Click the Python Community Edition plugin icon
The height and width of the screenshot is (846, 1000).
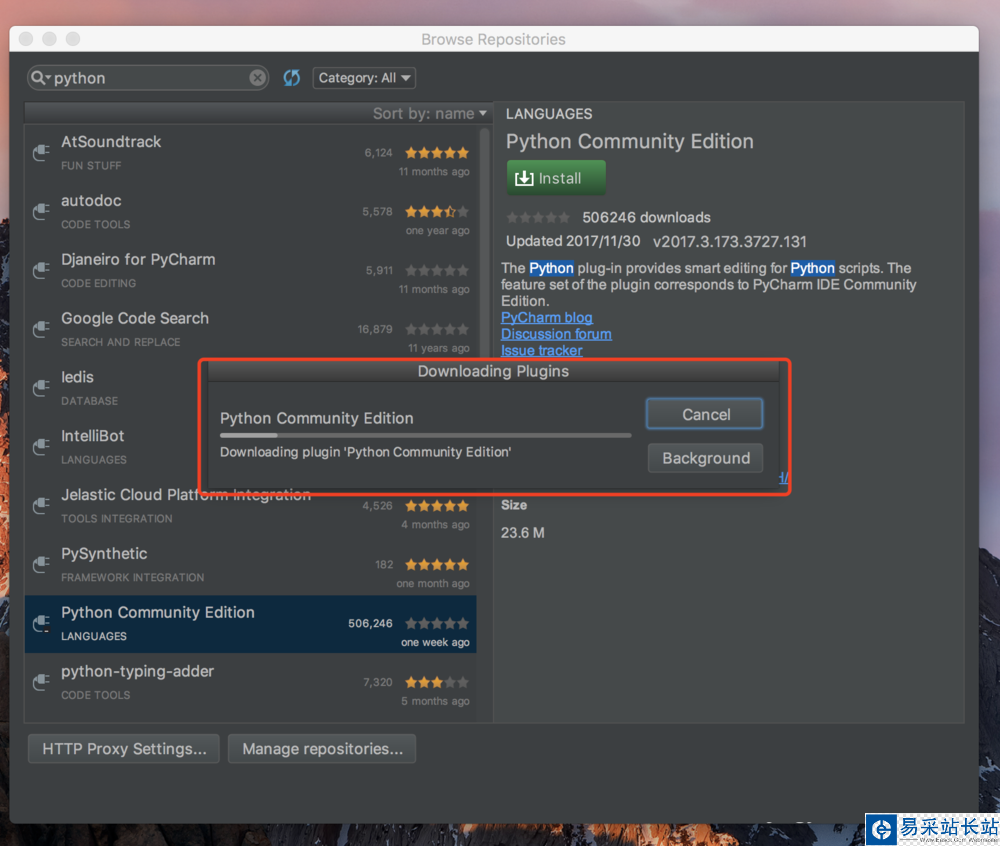pos(41,623)
